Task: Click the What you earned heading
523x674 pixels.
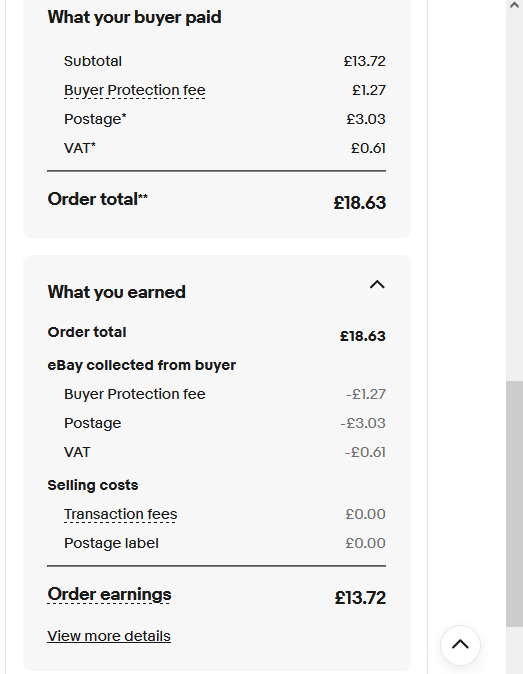Action: [x=116, y=292]
